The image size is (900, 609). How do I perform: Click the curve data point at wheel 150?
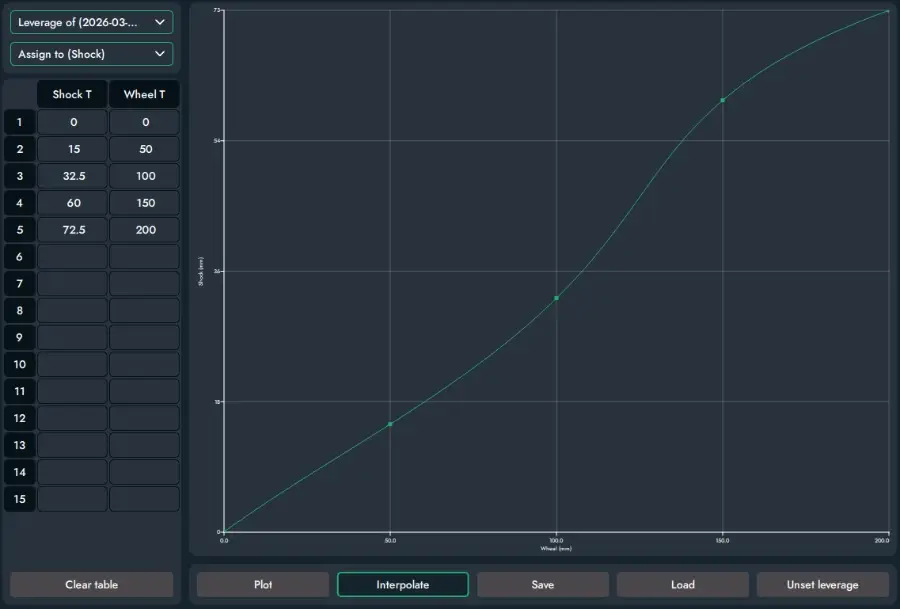click(x=723, y=100)
